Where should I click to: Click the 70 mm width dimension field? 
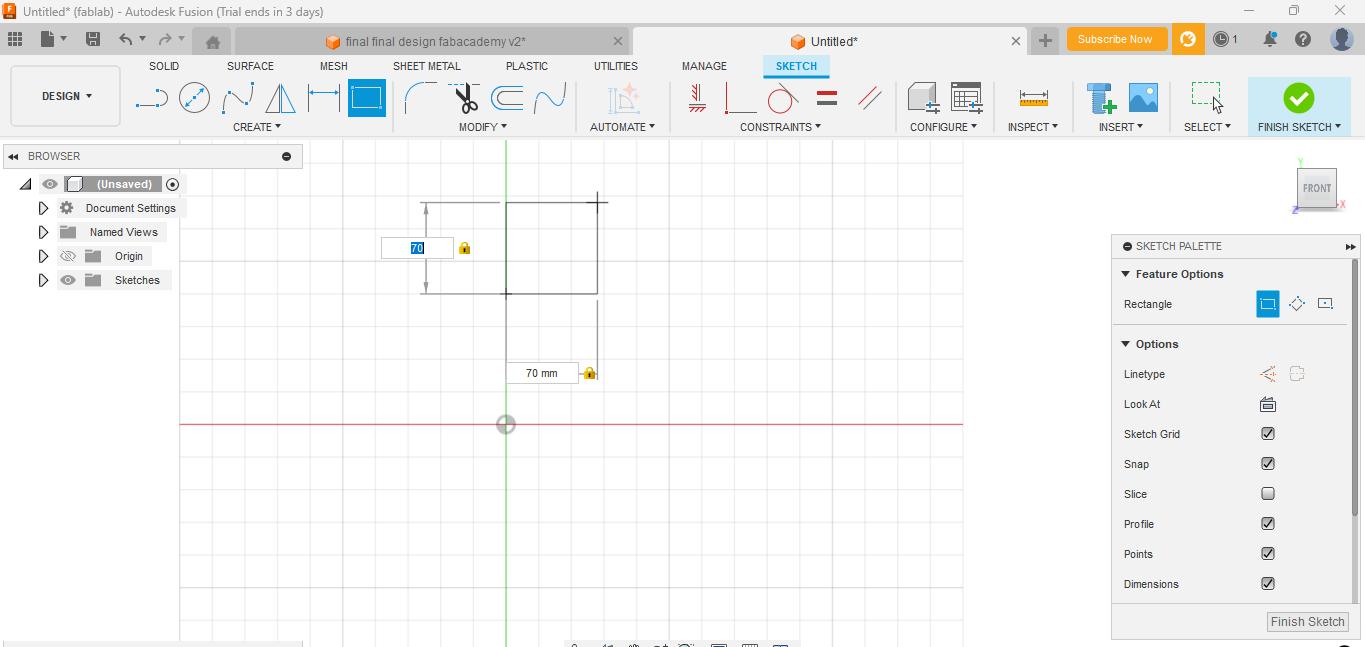(x=542, y=373)
